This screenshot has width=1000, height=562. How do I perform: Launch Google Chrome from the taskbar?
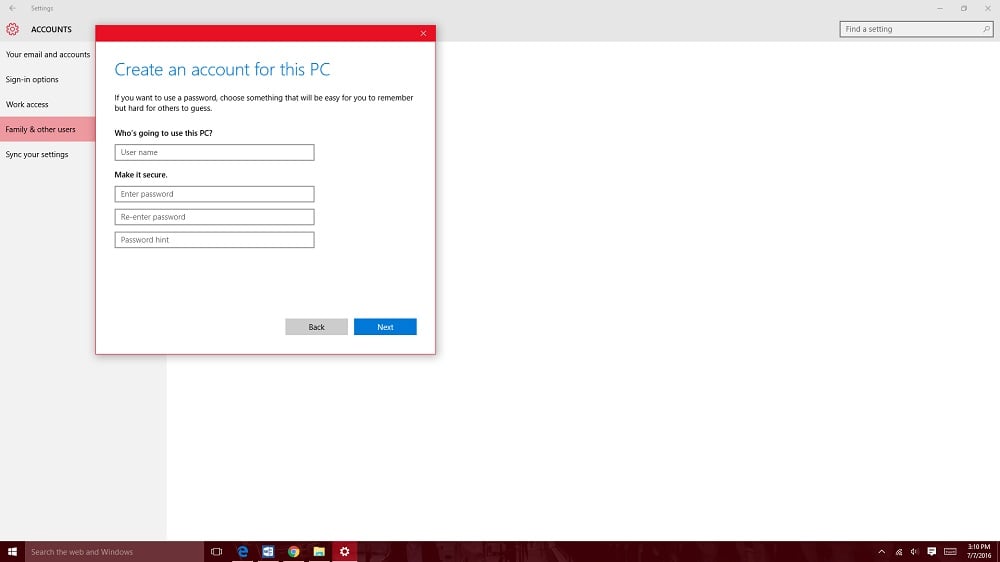294,551
